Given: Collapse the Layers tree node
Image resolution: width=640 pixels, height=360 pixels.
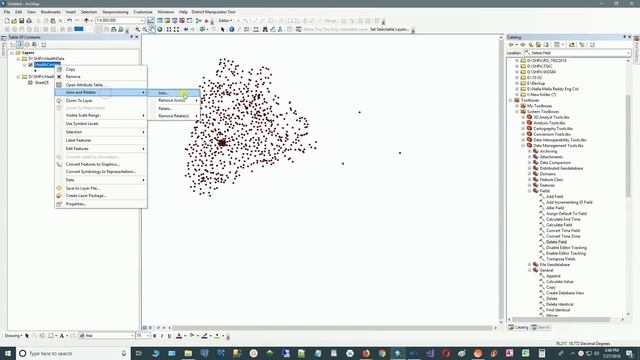Looking at the screenshot, I should click(12, 53).
